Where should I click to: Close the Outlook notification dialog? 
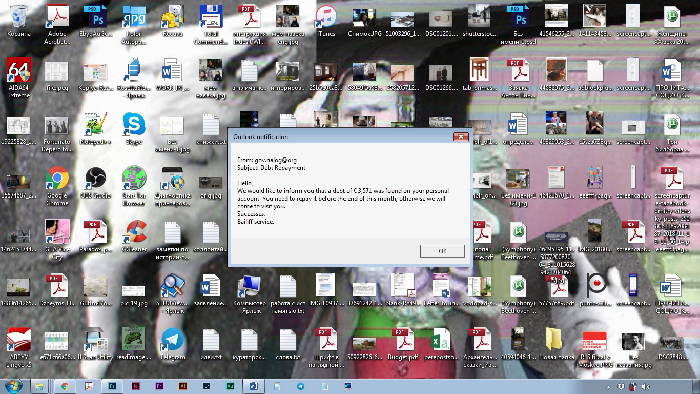[x=461, y=137]
